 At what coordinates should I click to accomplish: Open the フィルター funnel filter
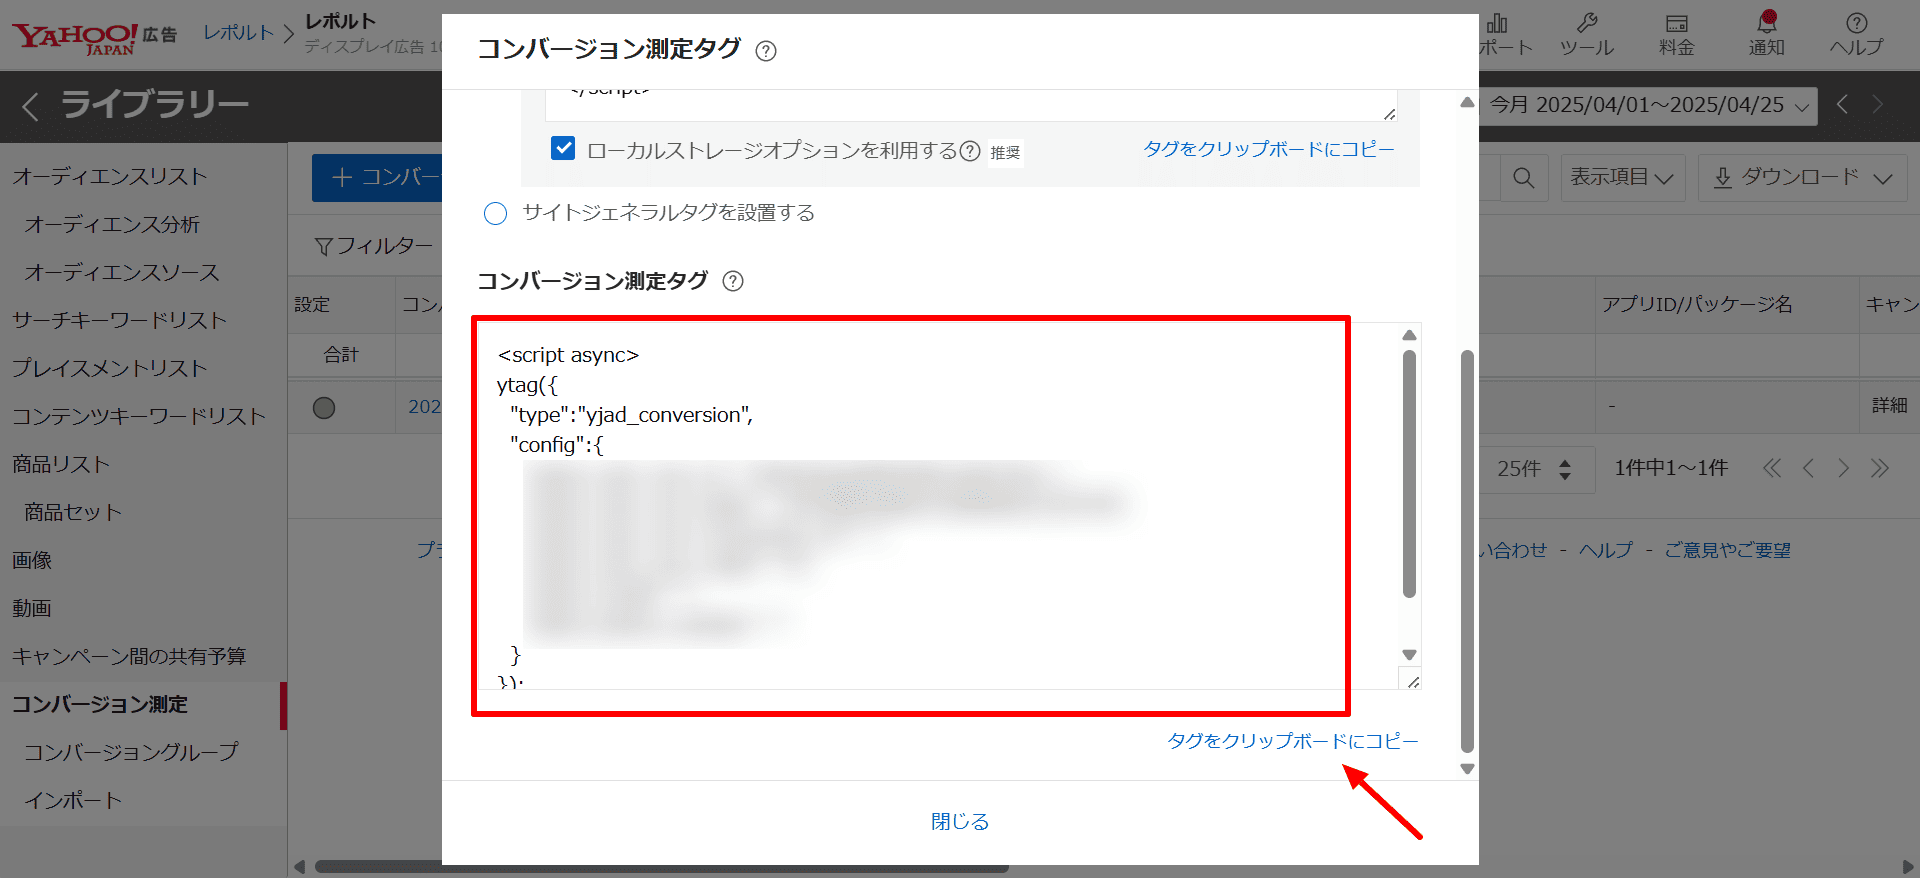coord(373,245)
